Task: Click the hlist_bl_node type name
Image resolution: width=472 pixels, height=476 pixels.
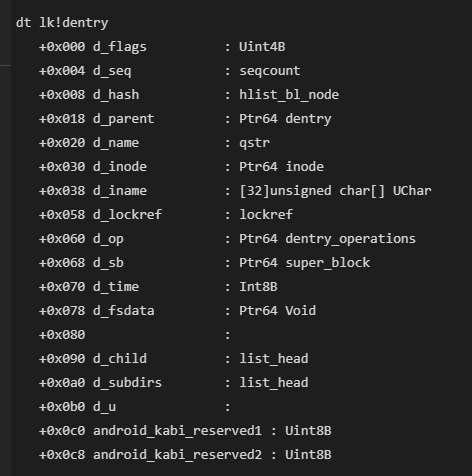Action: coord(289,95)
